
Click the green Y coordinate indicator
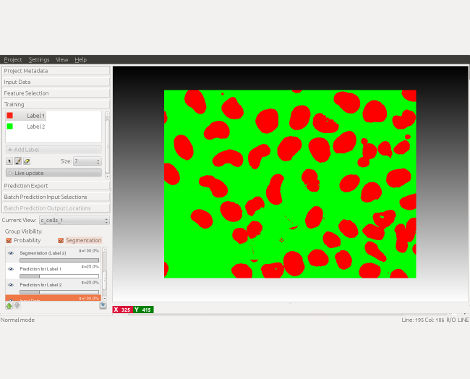[x=143, y=310]
